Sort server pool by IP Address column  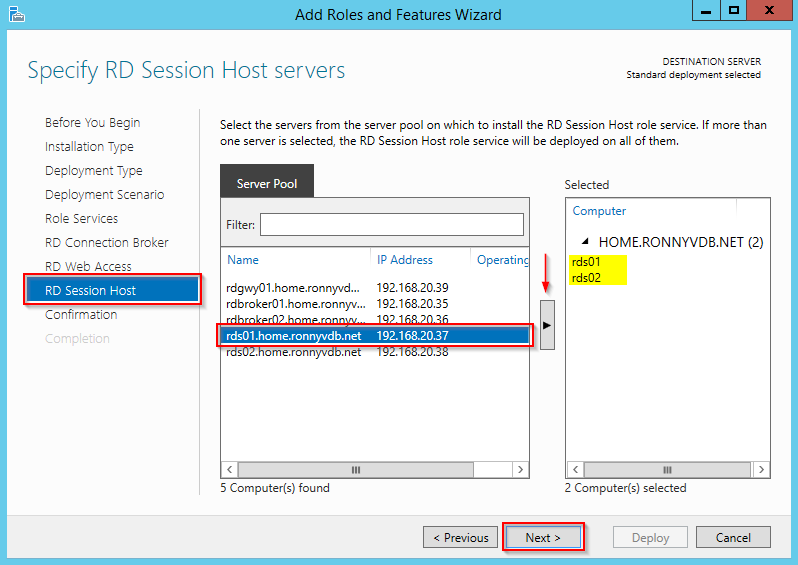(x=405, y=260)
